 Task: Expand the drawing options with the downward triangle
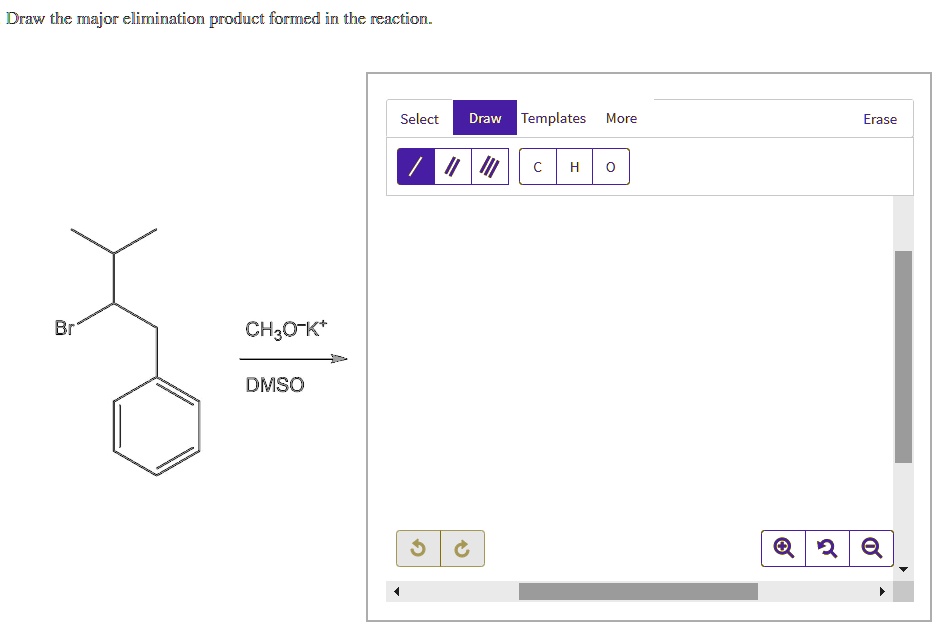[x=903, y=568]
